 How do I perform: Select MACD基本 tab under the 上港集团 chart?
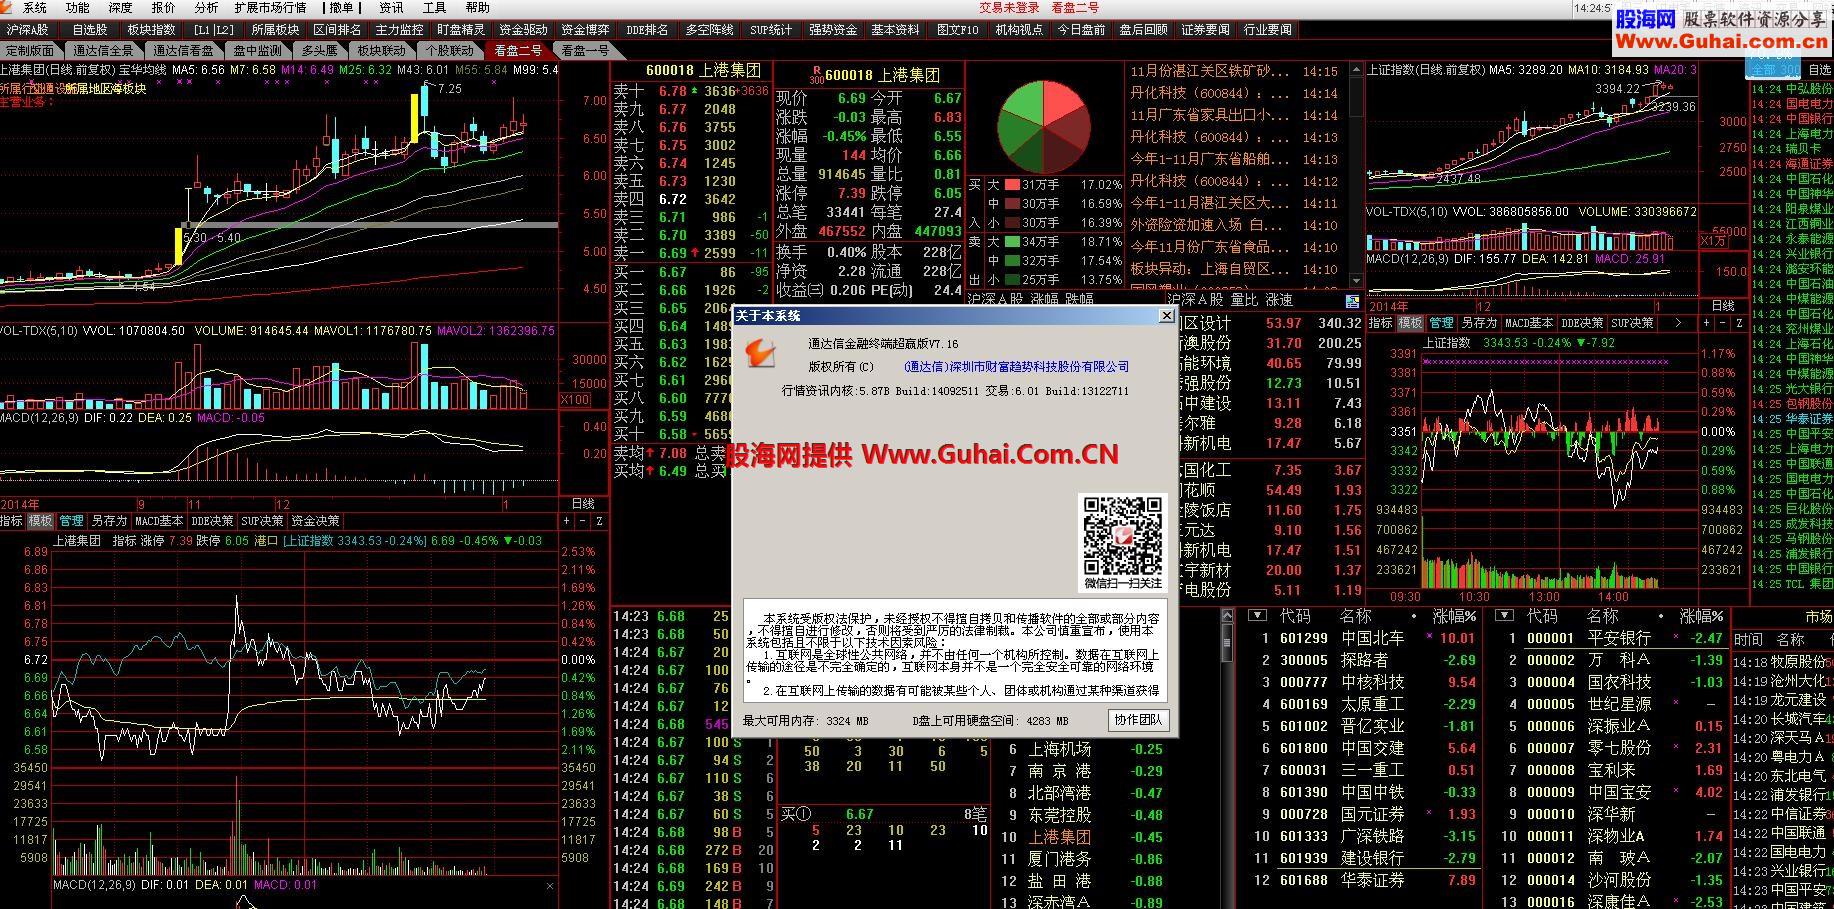point(159,521)
